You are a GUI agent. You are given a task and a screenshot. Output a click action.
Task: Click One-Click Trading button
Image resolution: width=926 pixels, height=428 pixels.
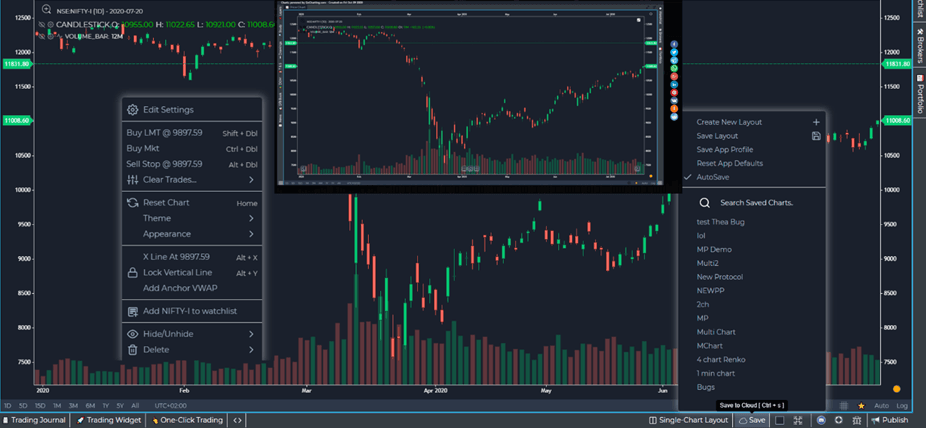coord(191,420)
